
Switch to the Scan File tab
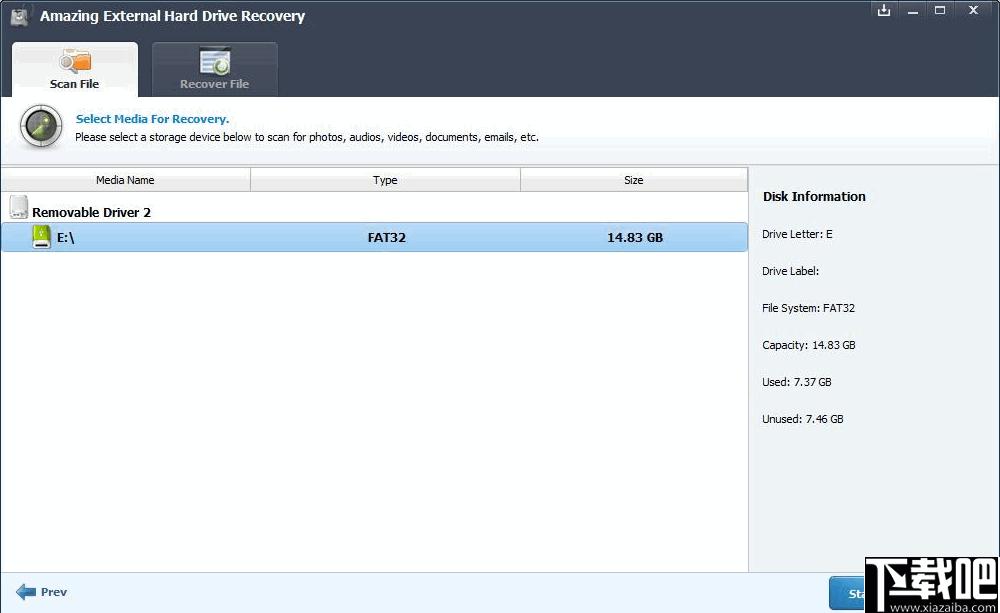[x=75, y=69]
